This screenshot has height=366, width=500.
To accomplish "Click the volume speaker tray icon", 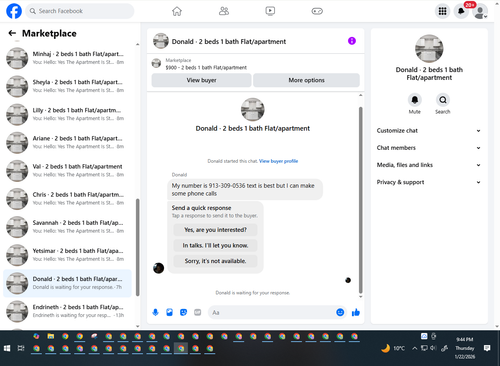I will point(433,348).
